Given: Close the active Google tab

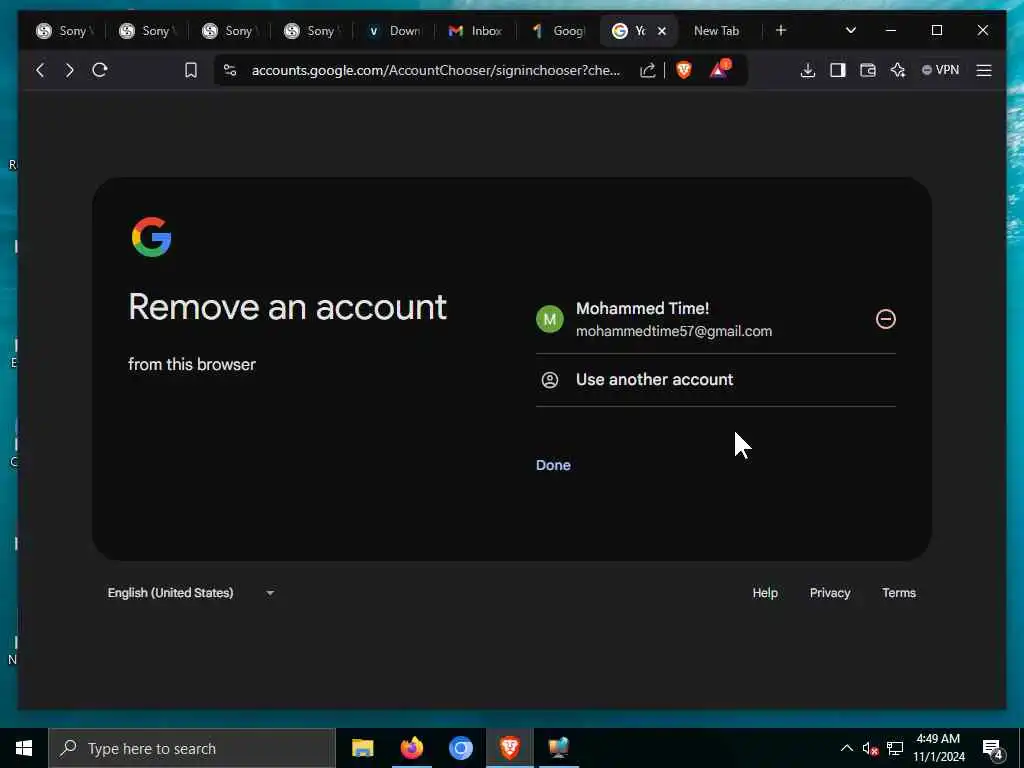Looking at the screenshot, I should coord(662,31).
